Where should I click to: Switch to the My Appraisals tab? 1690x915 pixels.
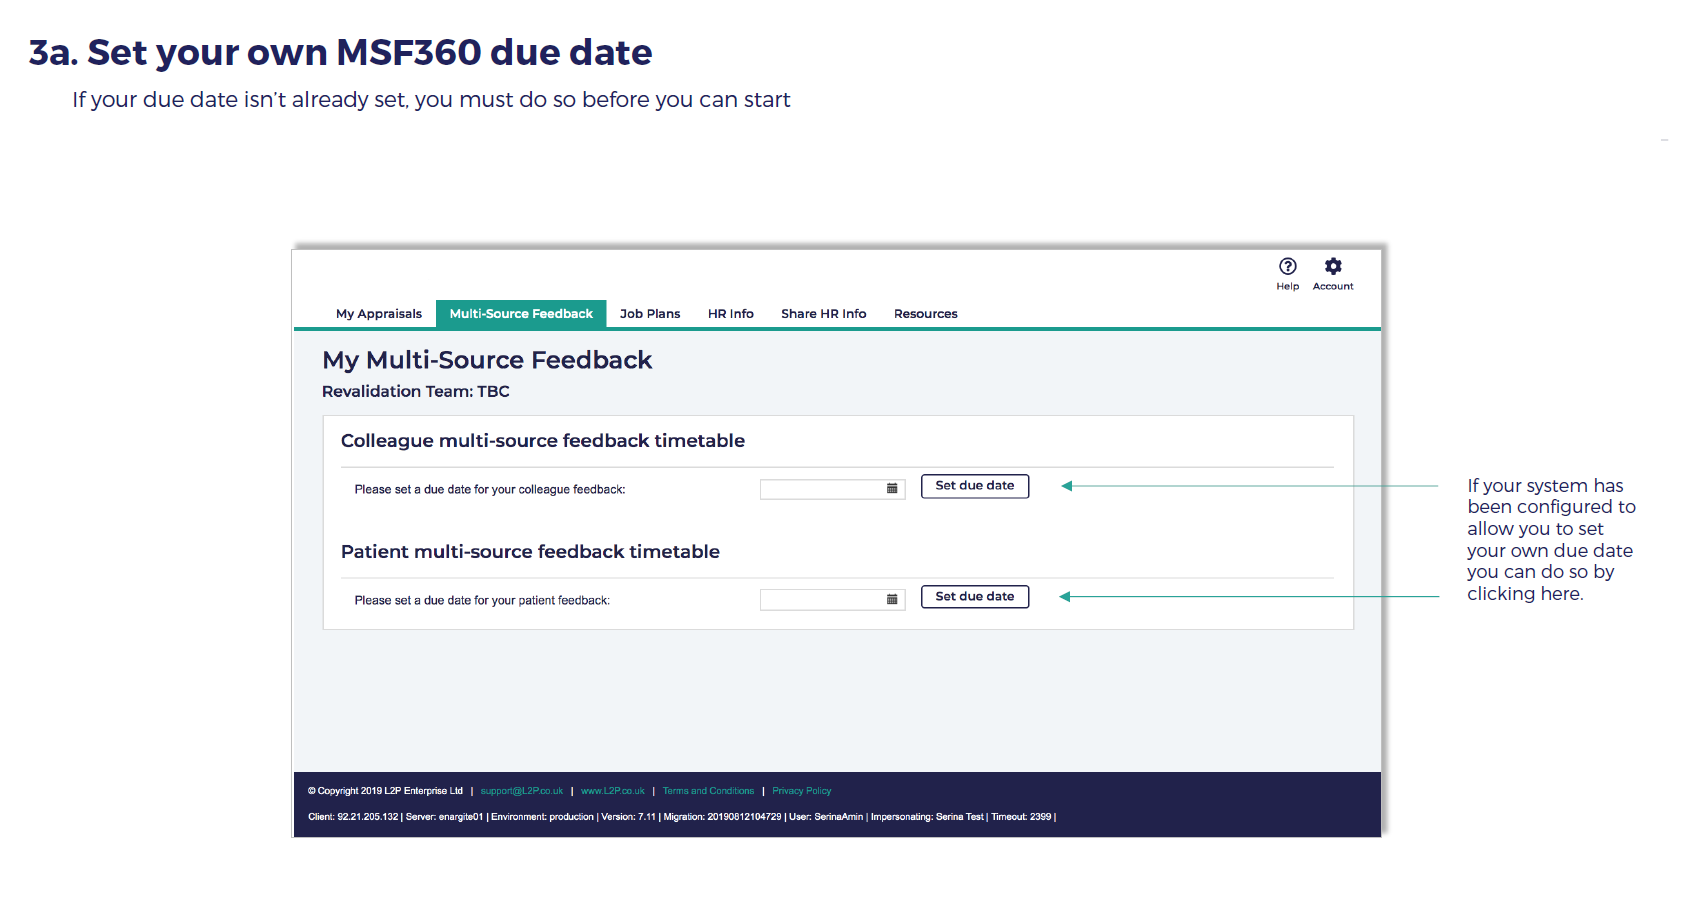point(378,314)
